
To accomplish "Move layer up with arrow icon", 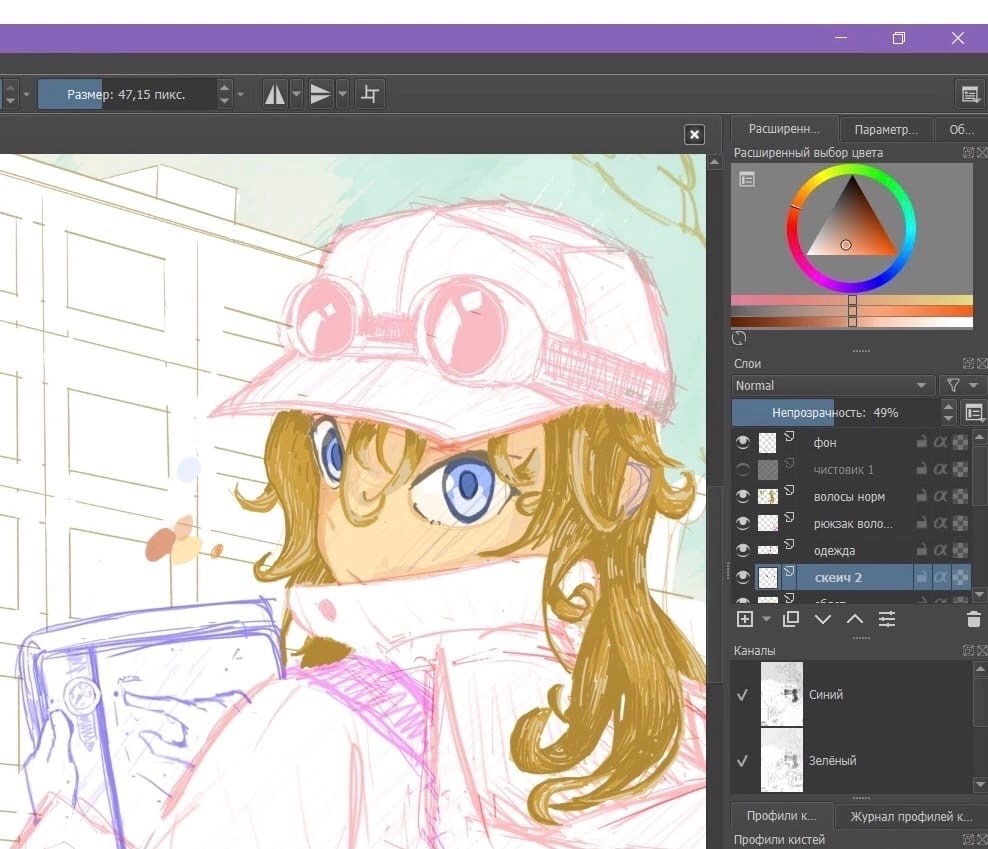I will pyautogui.click(x=854, y=619).
